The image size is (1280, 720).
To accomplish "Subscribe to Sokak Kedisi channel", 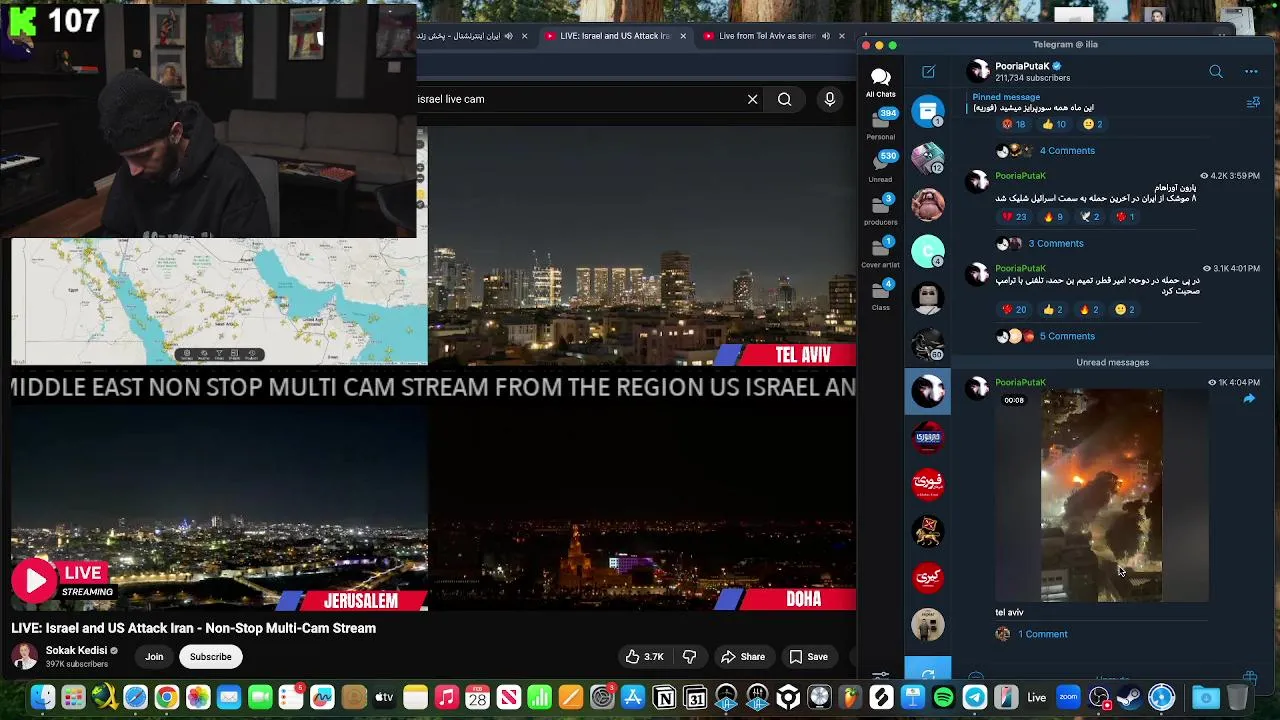I will coord(211,657).
